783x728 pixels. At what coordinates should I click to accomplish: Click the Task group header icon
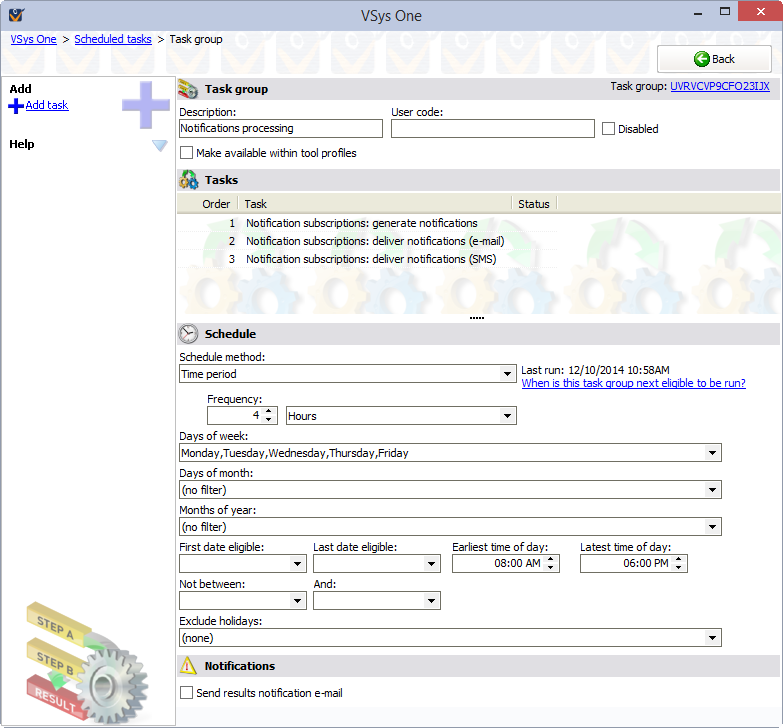pyautogui.click(x=188, y=89)
